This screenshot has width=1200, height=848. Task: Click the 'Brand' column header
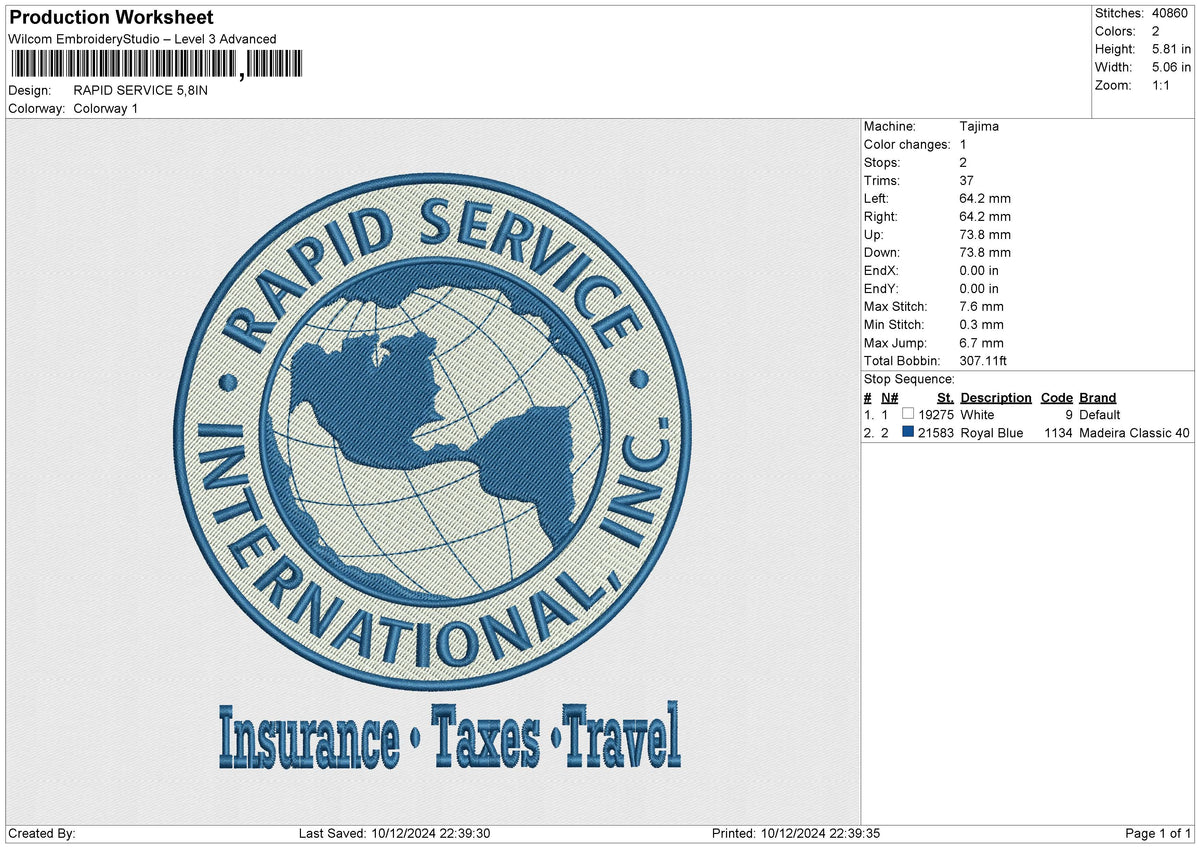[1097, 397]
